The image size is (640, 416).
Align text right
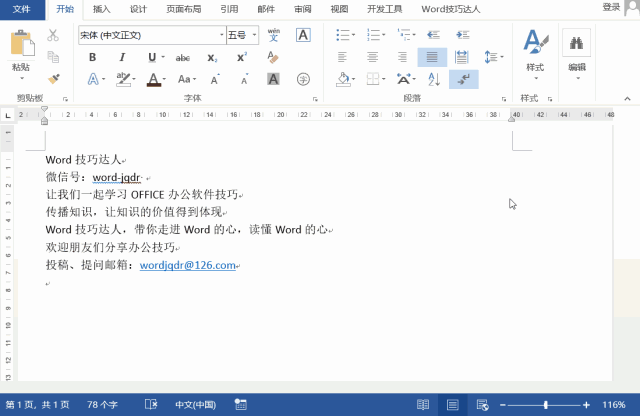coord(402,57)
